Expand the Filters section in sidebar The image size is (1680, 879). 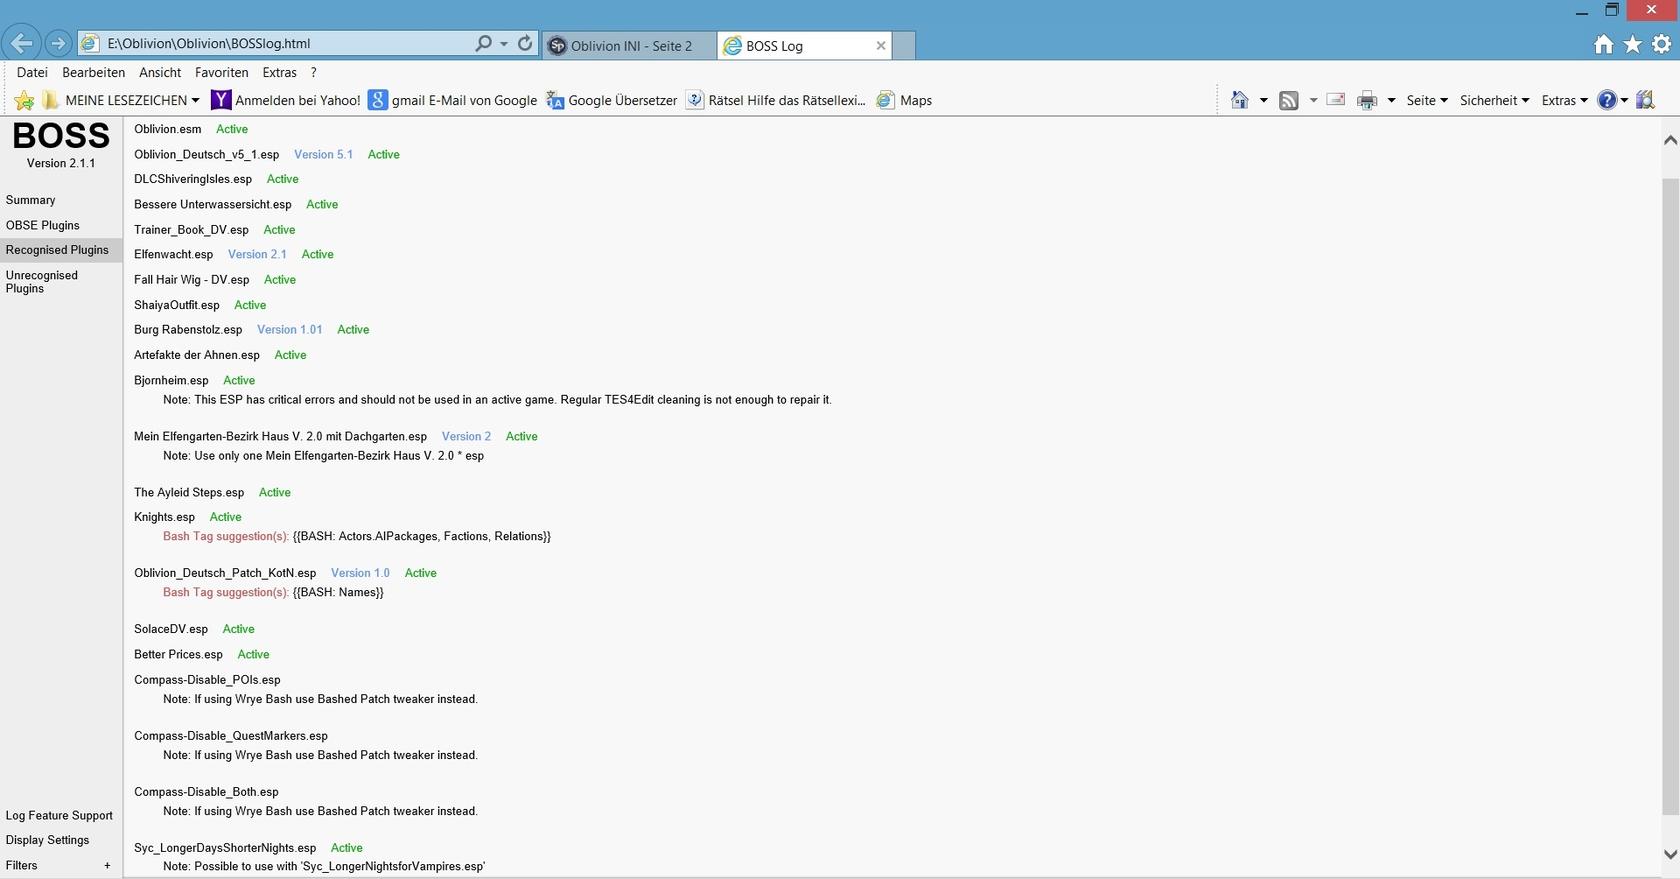(107, 866)
